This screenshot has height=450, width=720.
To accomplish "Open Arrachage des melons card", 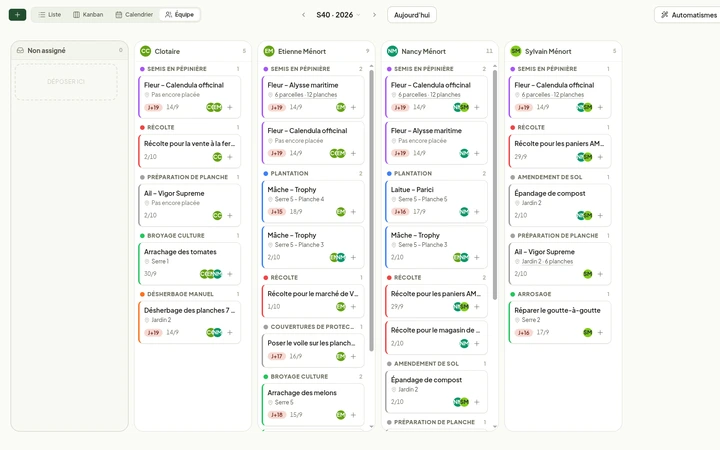I will click(313, 404).
